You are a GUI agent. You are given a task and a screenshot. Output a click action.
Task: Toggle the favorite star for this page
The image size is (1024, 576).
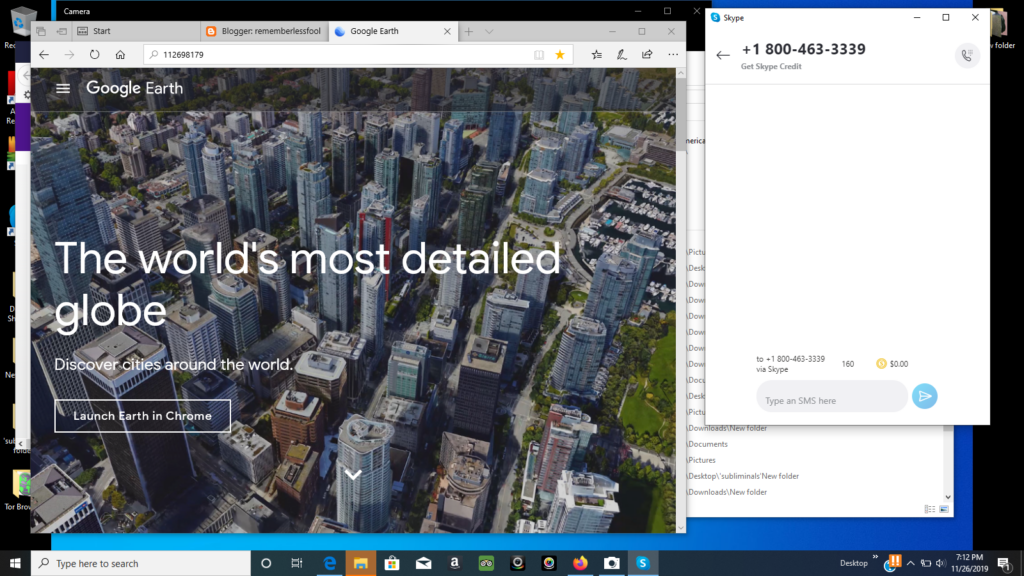click(560, 55)
